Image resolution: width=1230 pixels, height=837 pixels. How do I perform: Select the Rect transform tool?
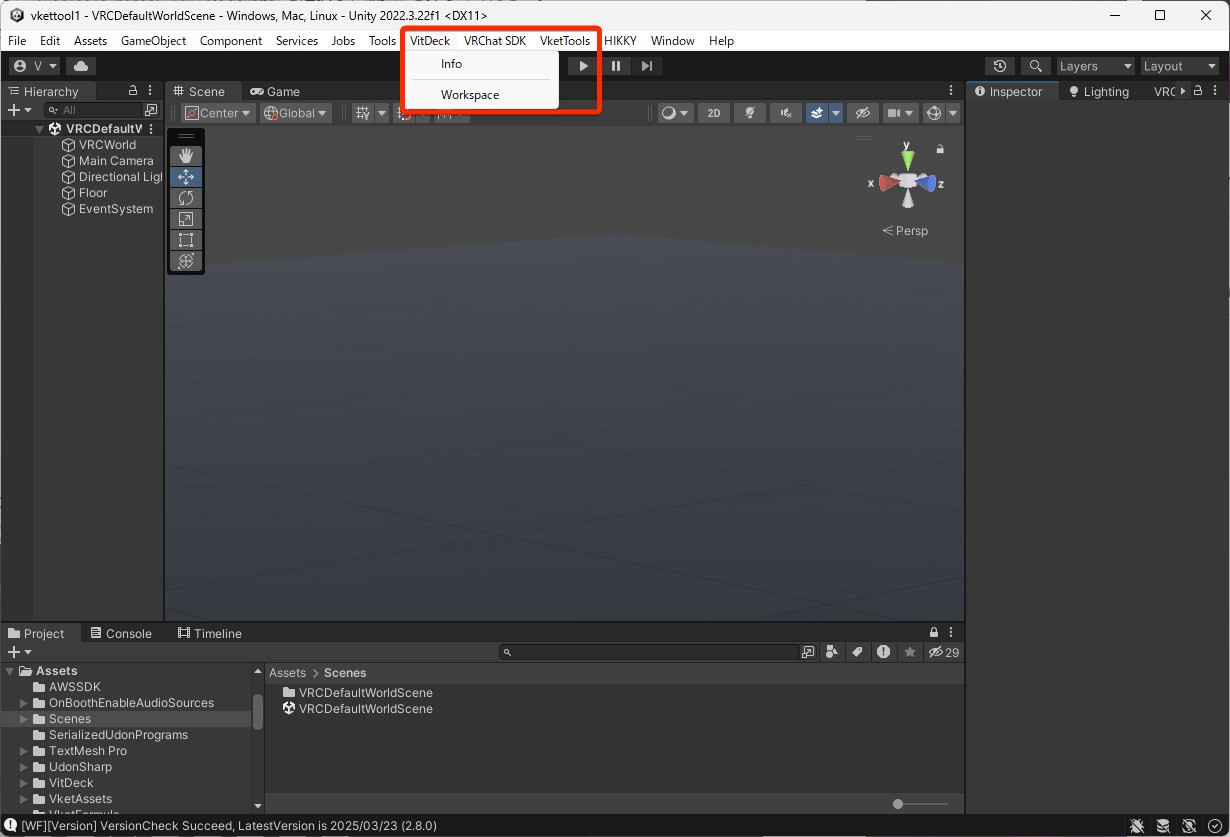point(186,240)
